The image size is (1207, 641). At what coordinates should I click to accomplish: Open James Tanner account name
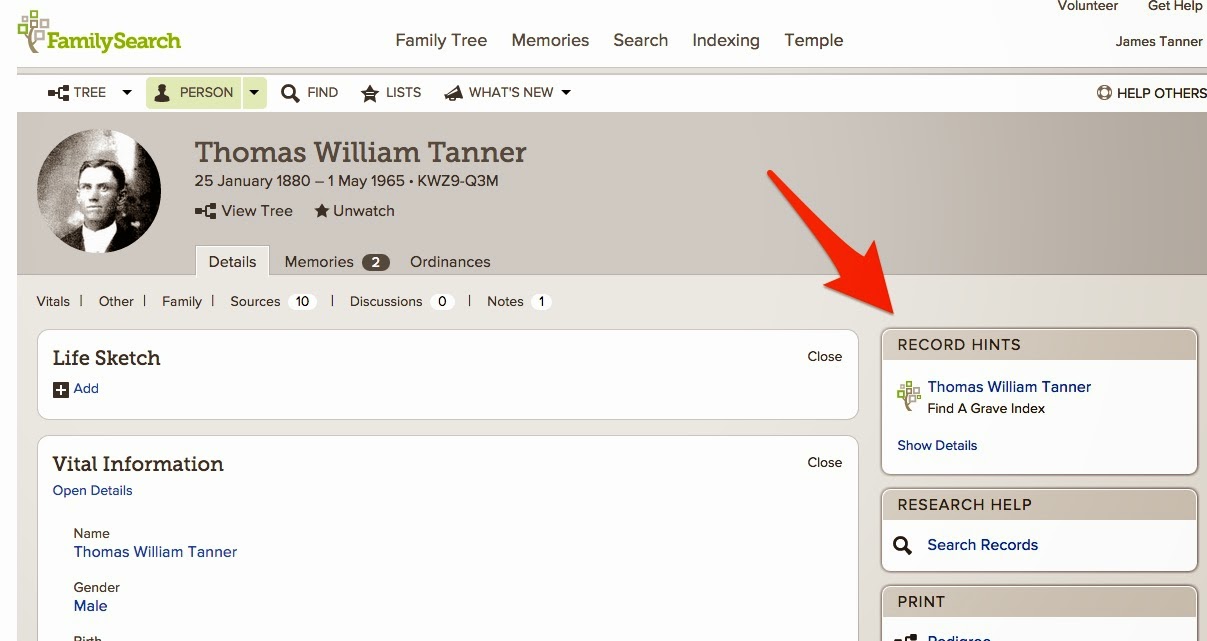pos(1159,42)
